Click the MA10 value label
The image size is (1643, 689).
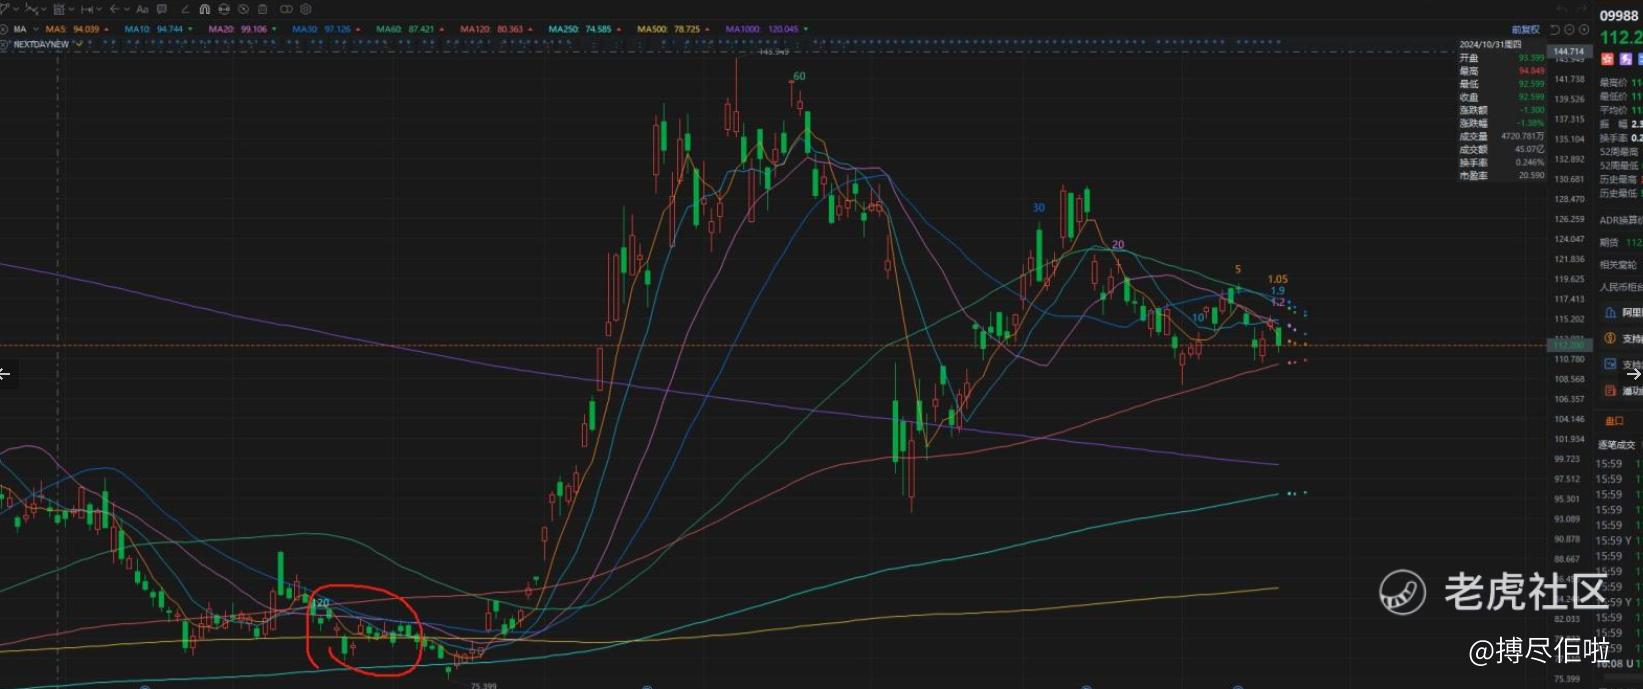[153, 29]
